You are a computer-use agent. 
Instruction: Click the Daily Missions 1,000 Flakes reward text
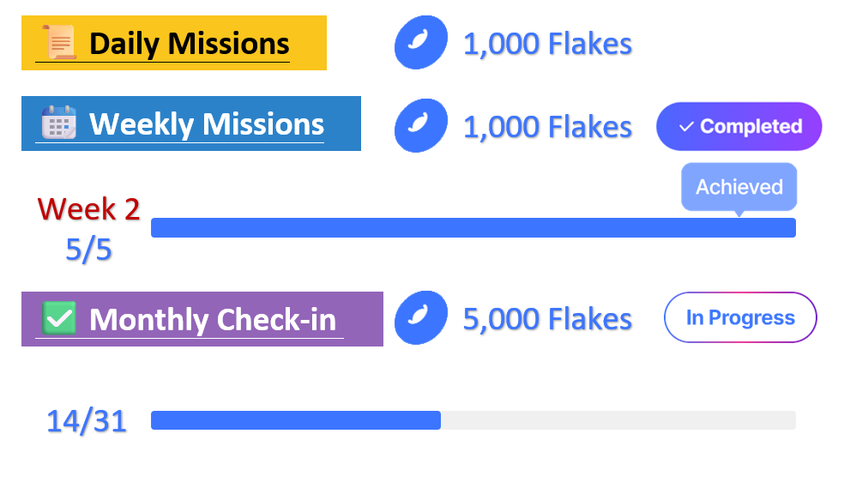tap(547, 44)
